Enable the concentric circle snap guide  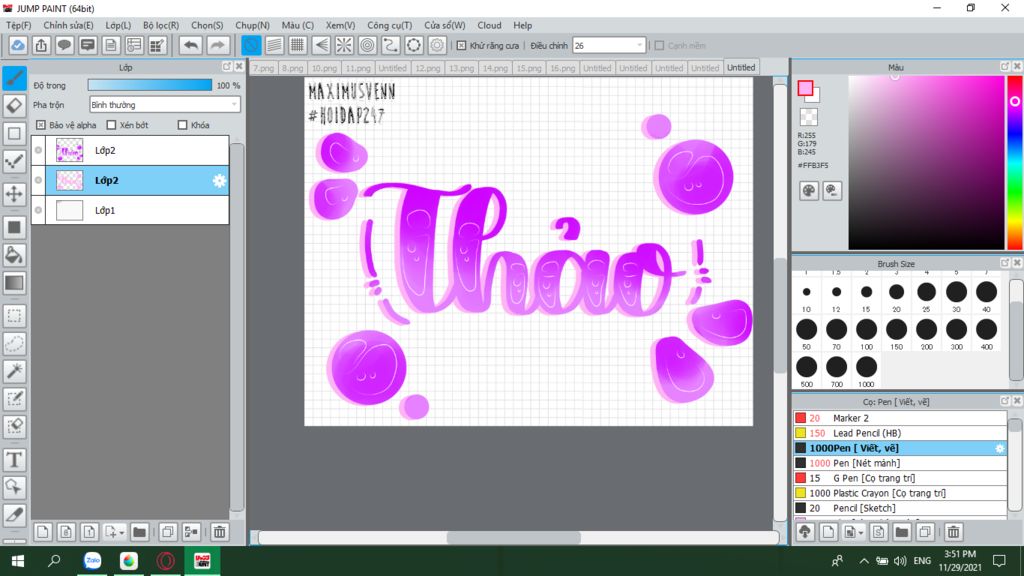click(x=368, y=45)
